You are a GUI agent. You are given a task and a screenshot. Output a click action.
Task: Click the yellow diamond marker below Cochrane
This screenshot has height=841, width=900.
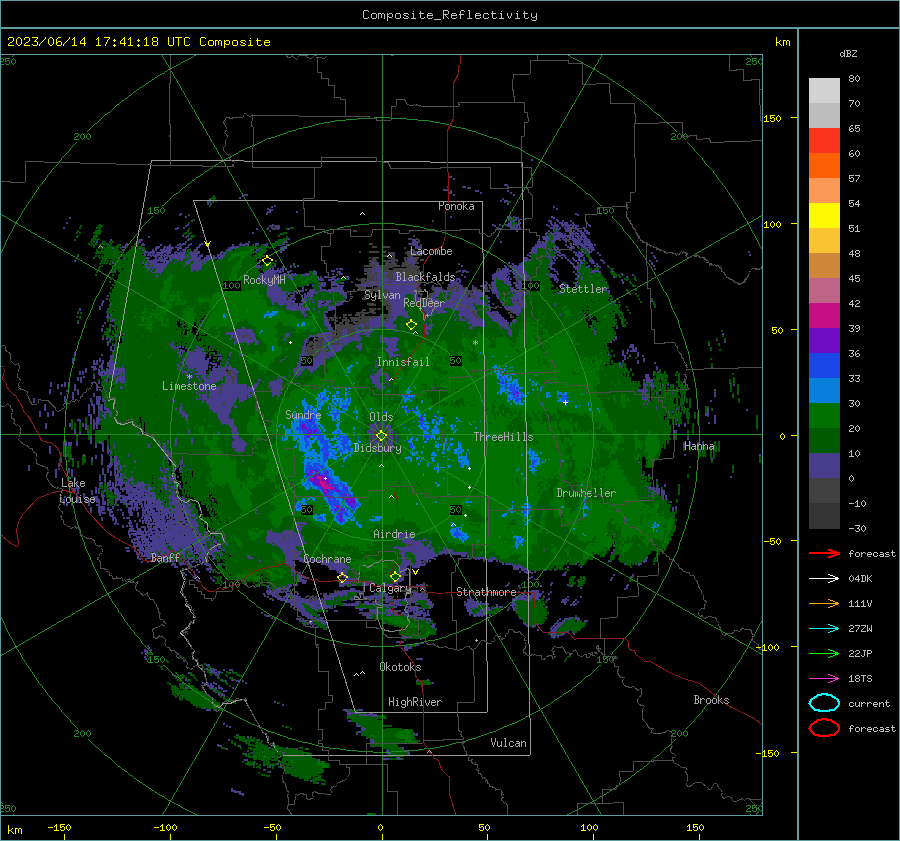click(x=342, y=578)
